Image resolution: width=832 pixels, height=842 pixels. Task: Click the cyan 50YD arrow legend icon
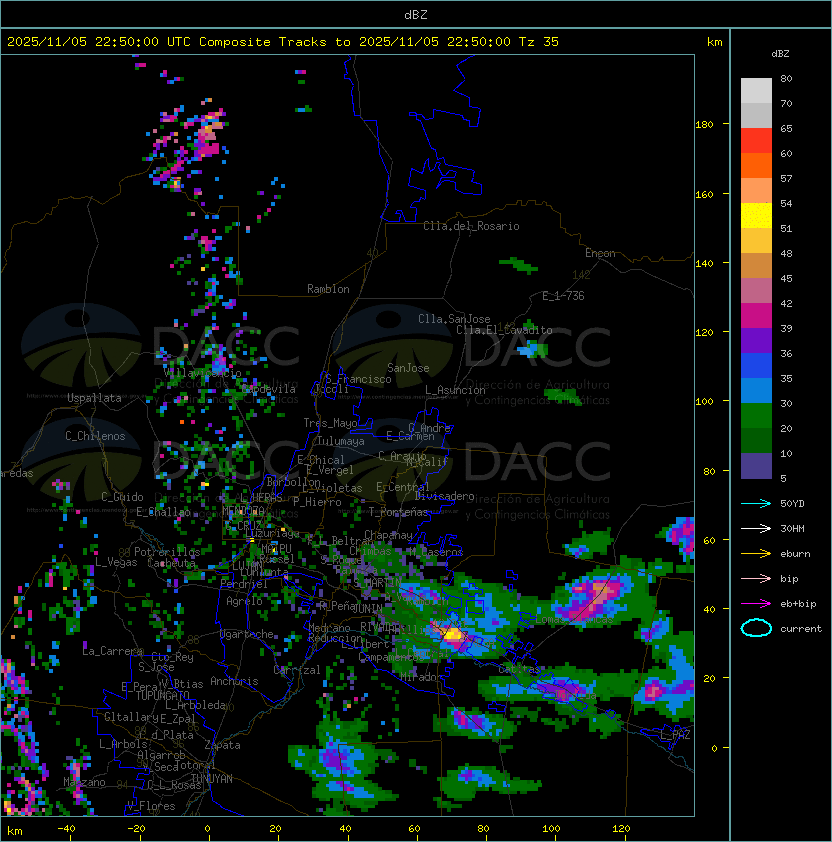pyautogui.click(x=756, y=504)
